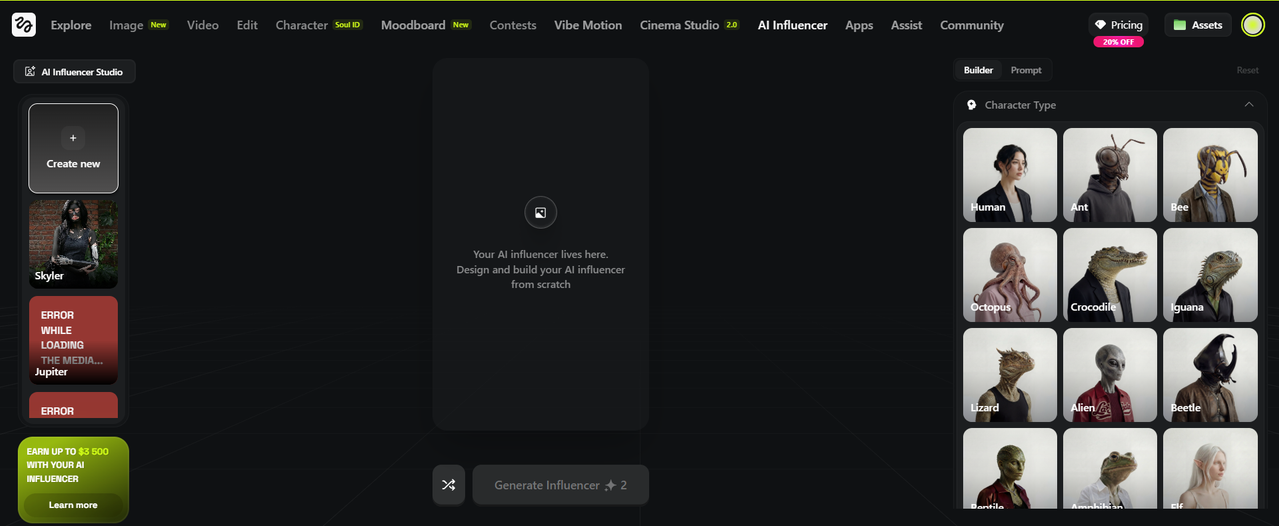Screen dimensions: 1279x526
Task: Choose the Crocodile character type
Action: click(1110, 275)
